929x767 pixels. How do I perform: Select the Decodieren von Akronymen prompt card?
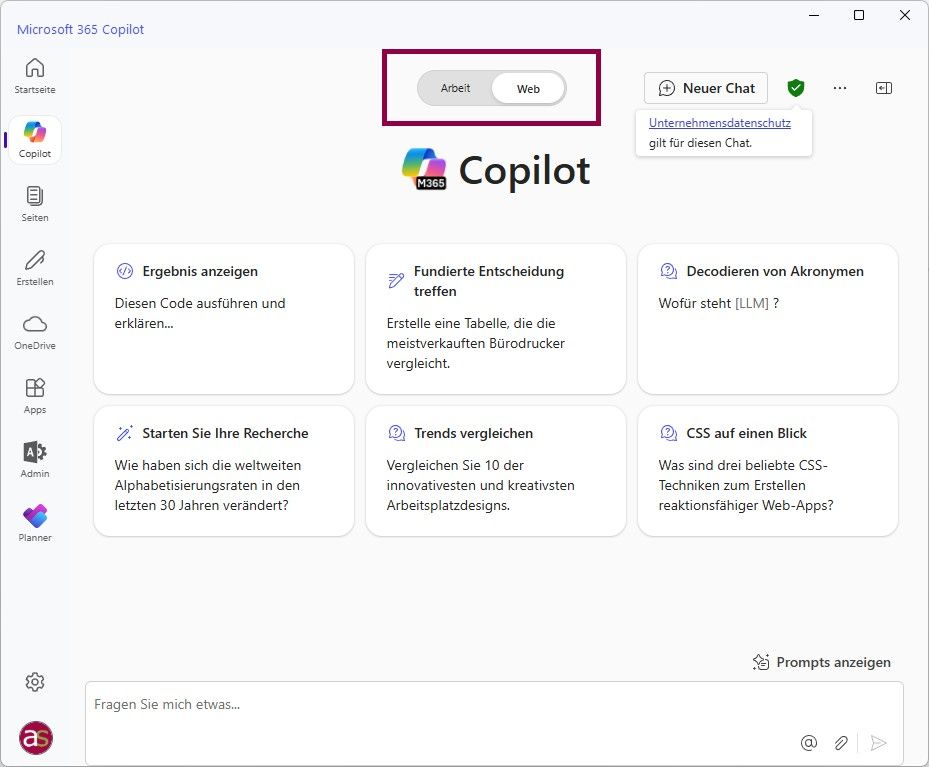[767, 318]
